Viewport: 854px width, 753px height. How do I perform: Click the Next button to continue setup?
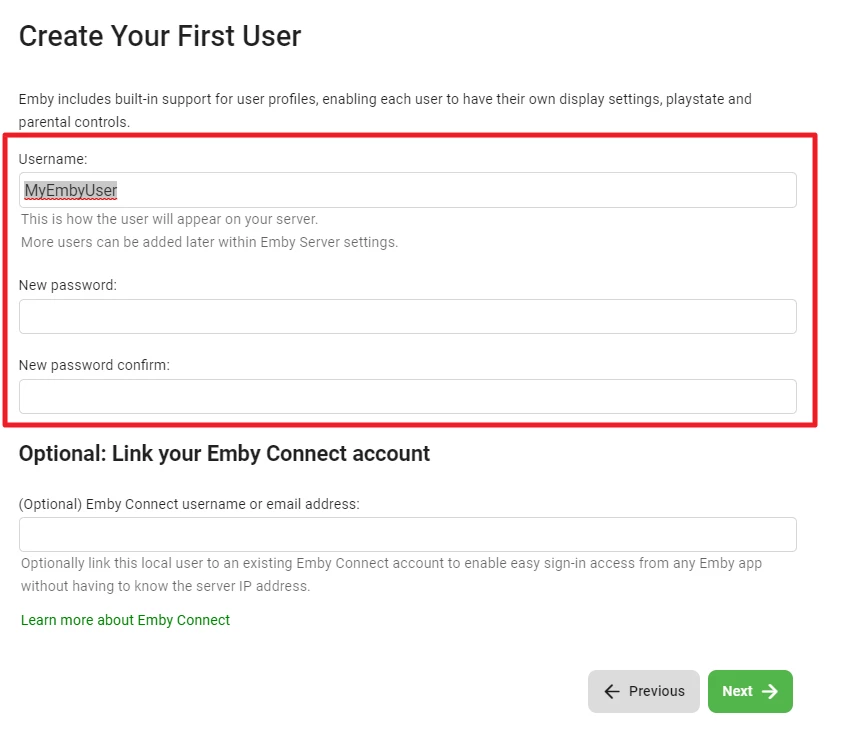[x=748, y=691]
